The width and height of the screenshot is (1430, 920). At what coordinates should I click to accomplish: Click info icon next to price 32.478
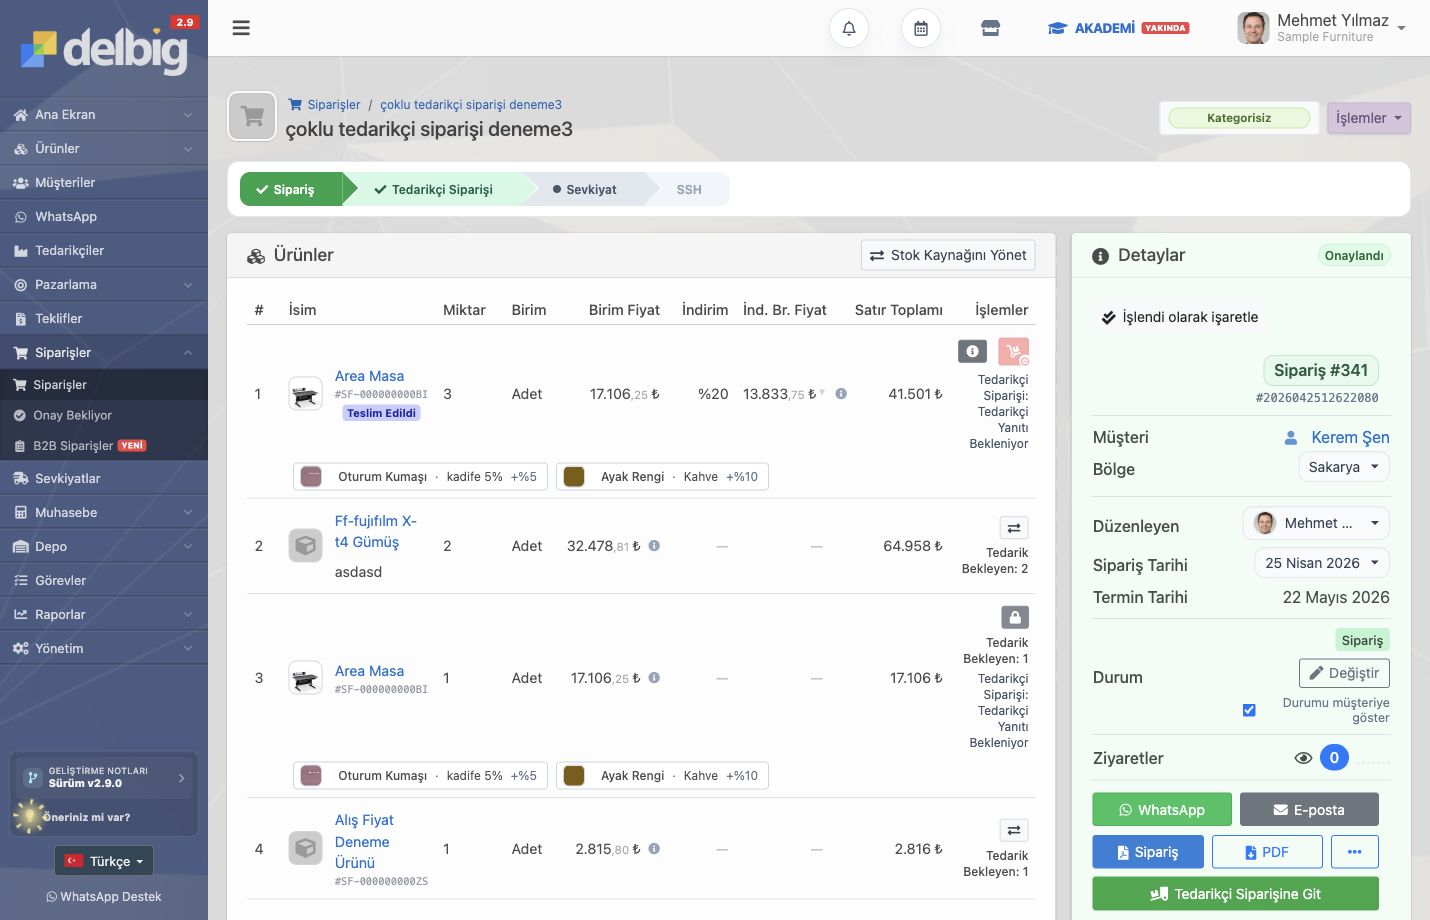(654, 546)
